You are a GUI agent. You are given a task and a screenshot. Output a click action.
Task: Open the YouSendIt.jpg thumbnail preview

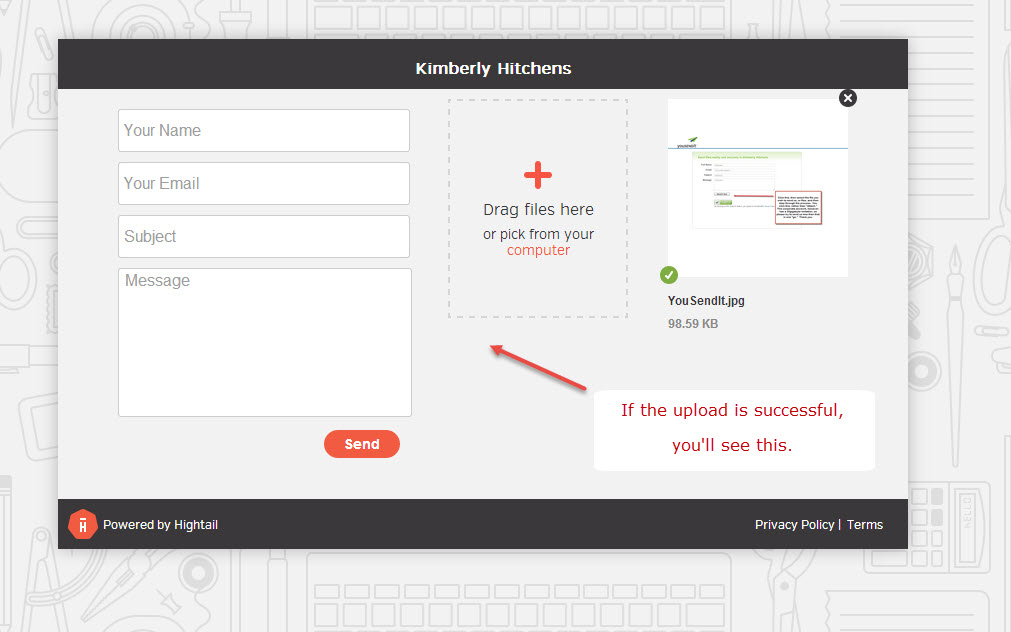click(757, 187)
